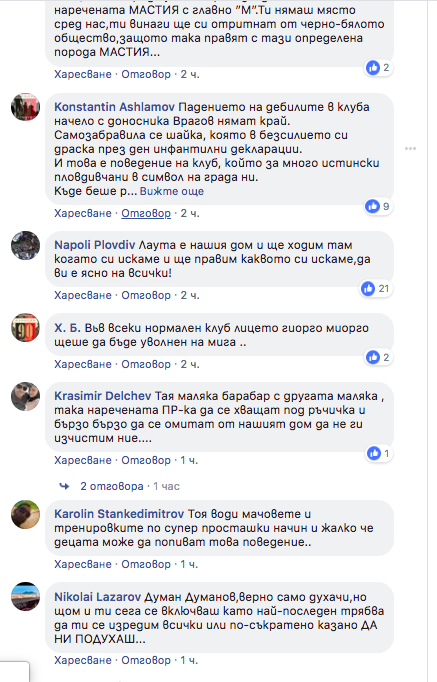Reply to Konstantin Ashlamov comment via Отговор
Screen dimensions: 437x682
146,214
